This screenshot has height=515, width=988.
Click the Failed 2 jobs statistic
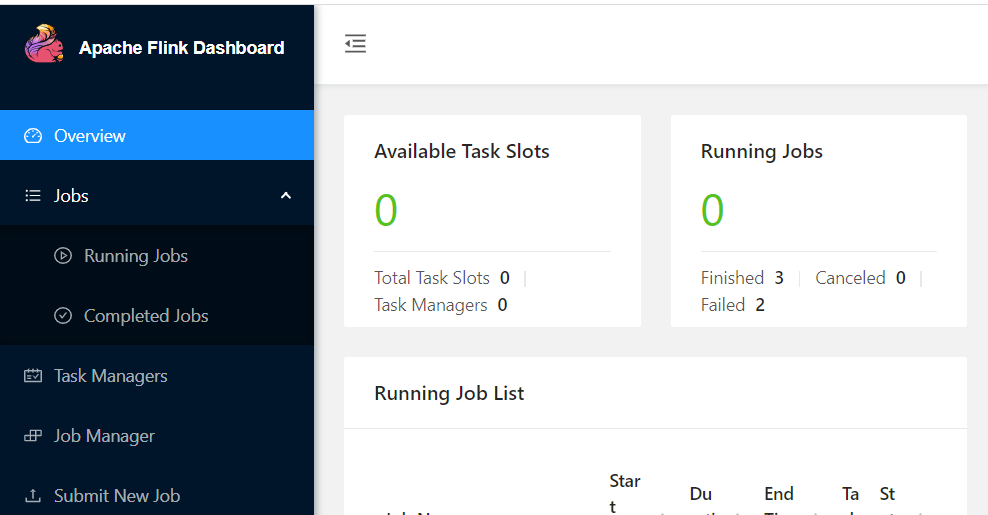pyautogui.click(x=732, y=304)
